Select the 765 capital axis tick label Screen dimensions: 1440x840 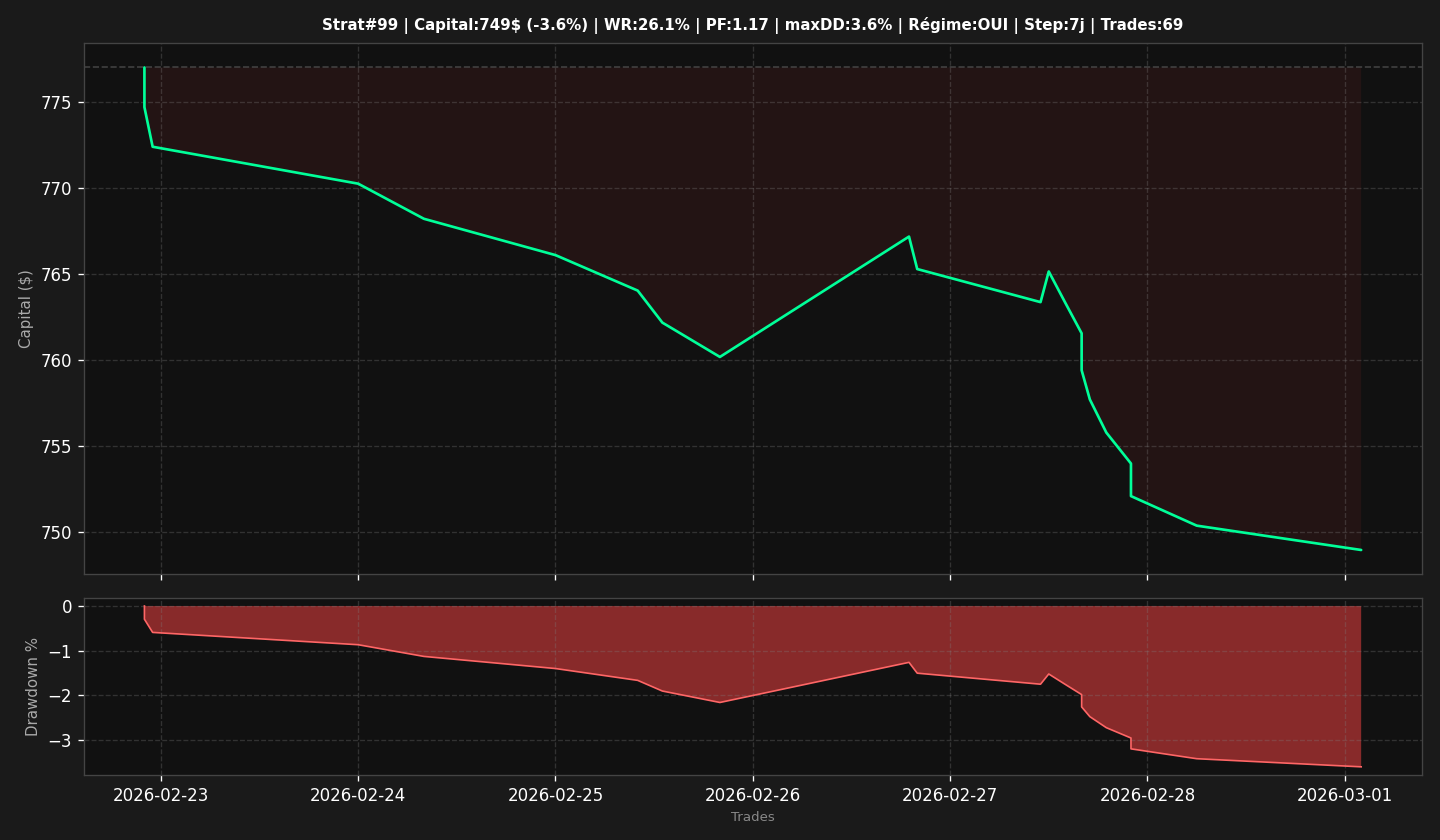coord(58,275)
